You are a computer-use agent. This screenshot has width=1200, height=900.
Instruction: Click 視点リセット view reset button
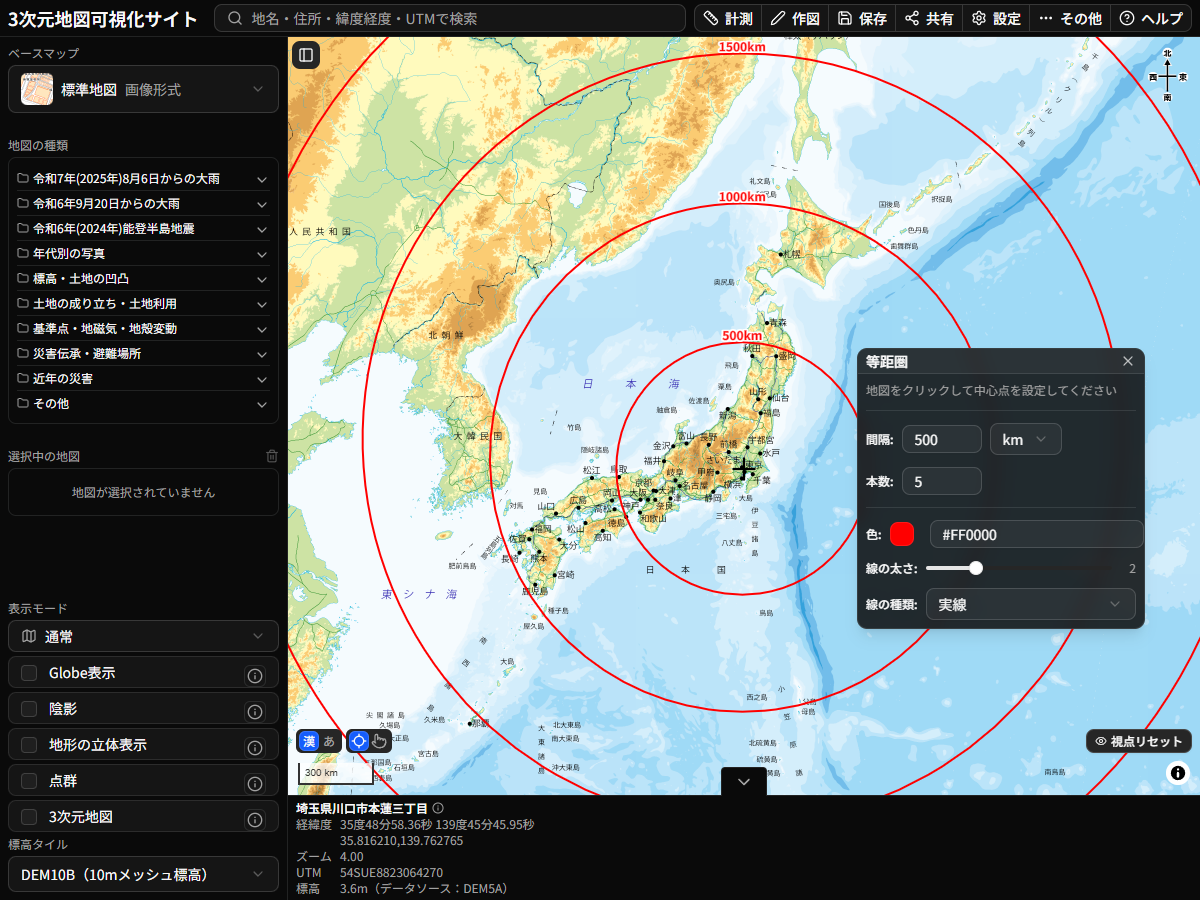tap(1139, 741)
